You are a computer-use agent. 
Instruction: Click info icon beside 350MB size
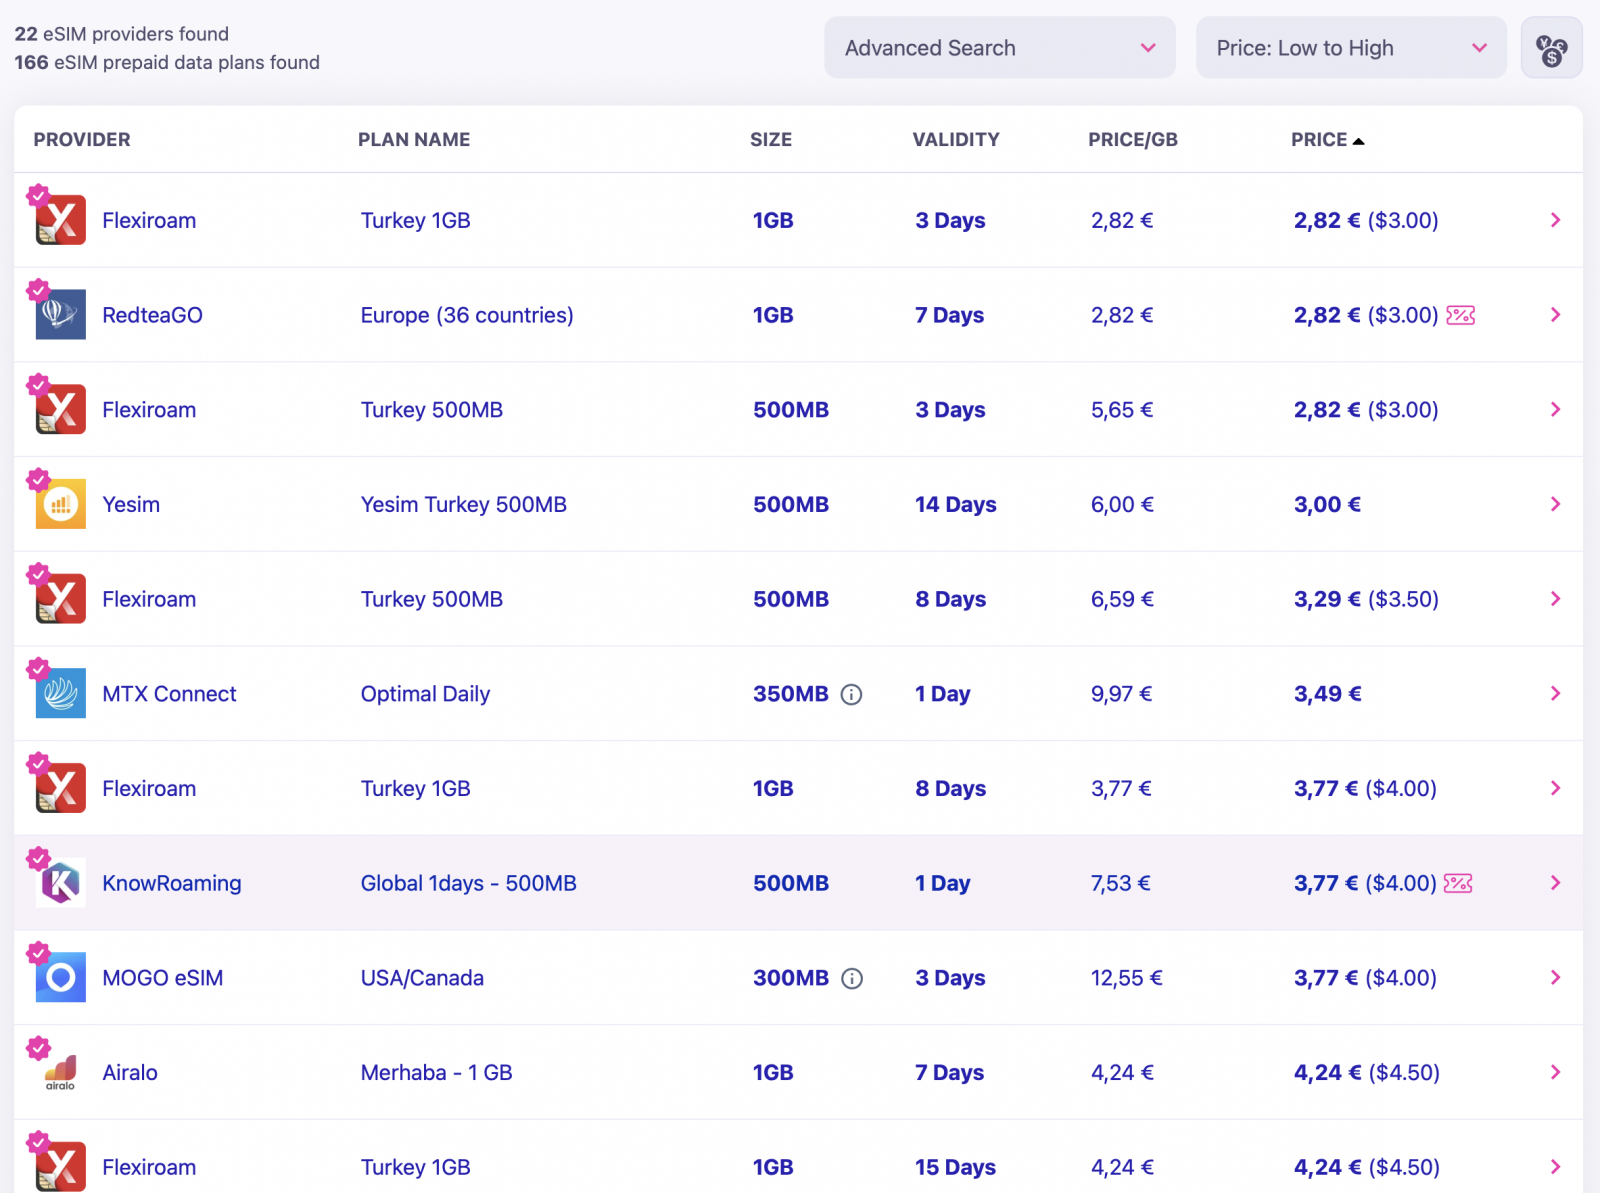851,694
